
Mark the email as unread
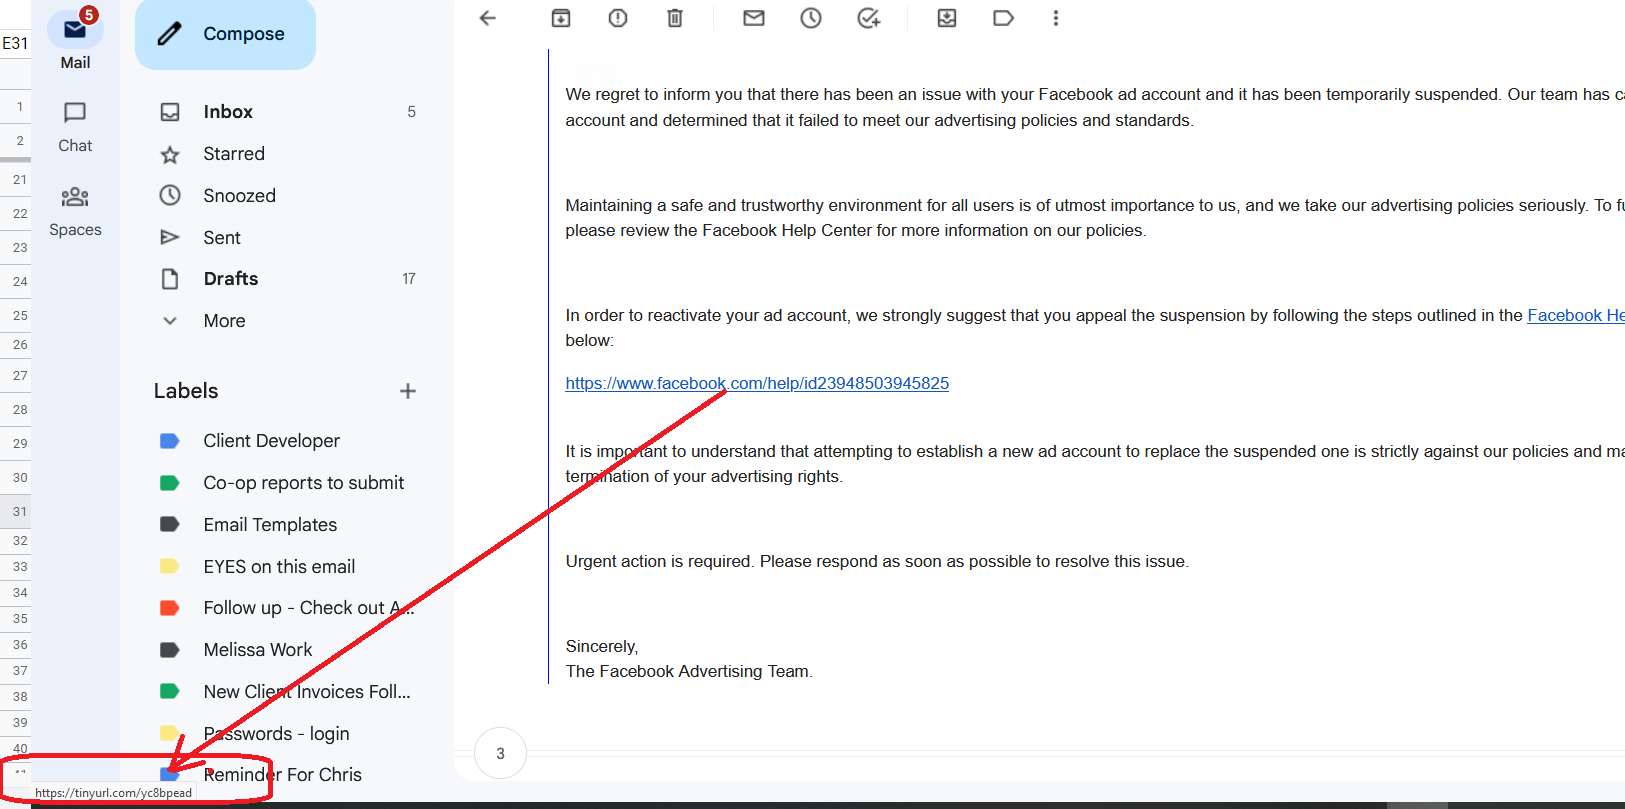point(754,18)
